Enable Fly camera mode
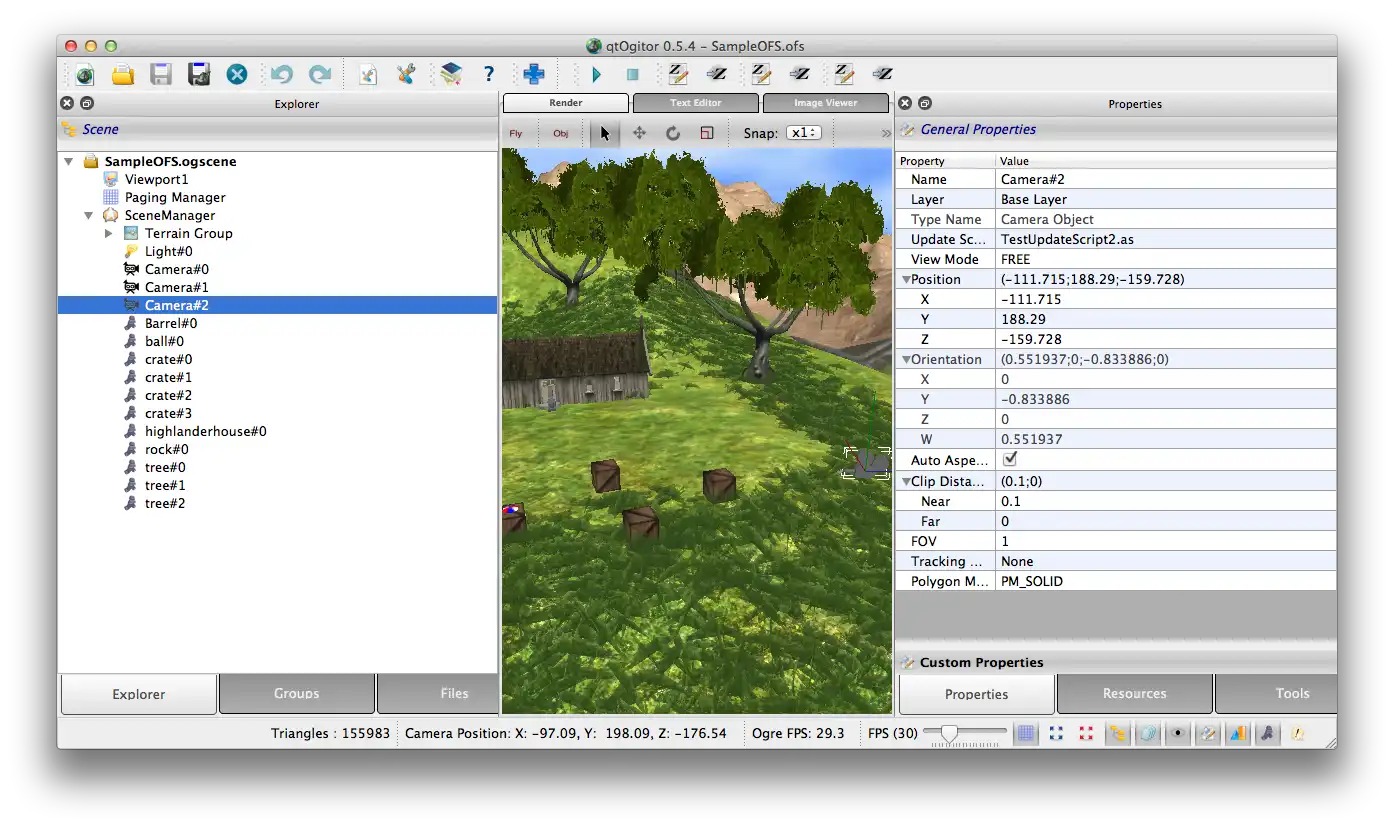Screen dimensions: 1394x828 pyautogui.click(x=516, y=133)
